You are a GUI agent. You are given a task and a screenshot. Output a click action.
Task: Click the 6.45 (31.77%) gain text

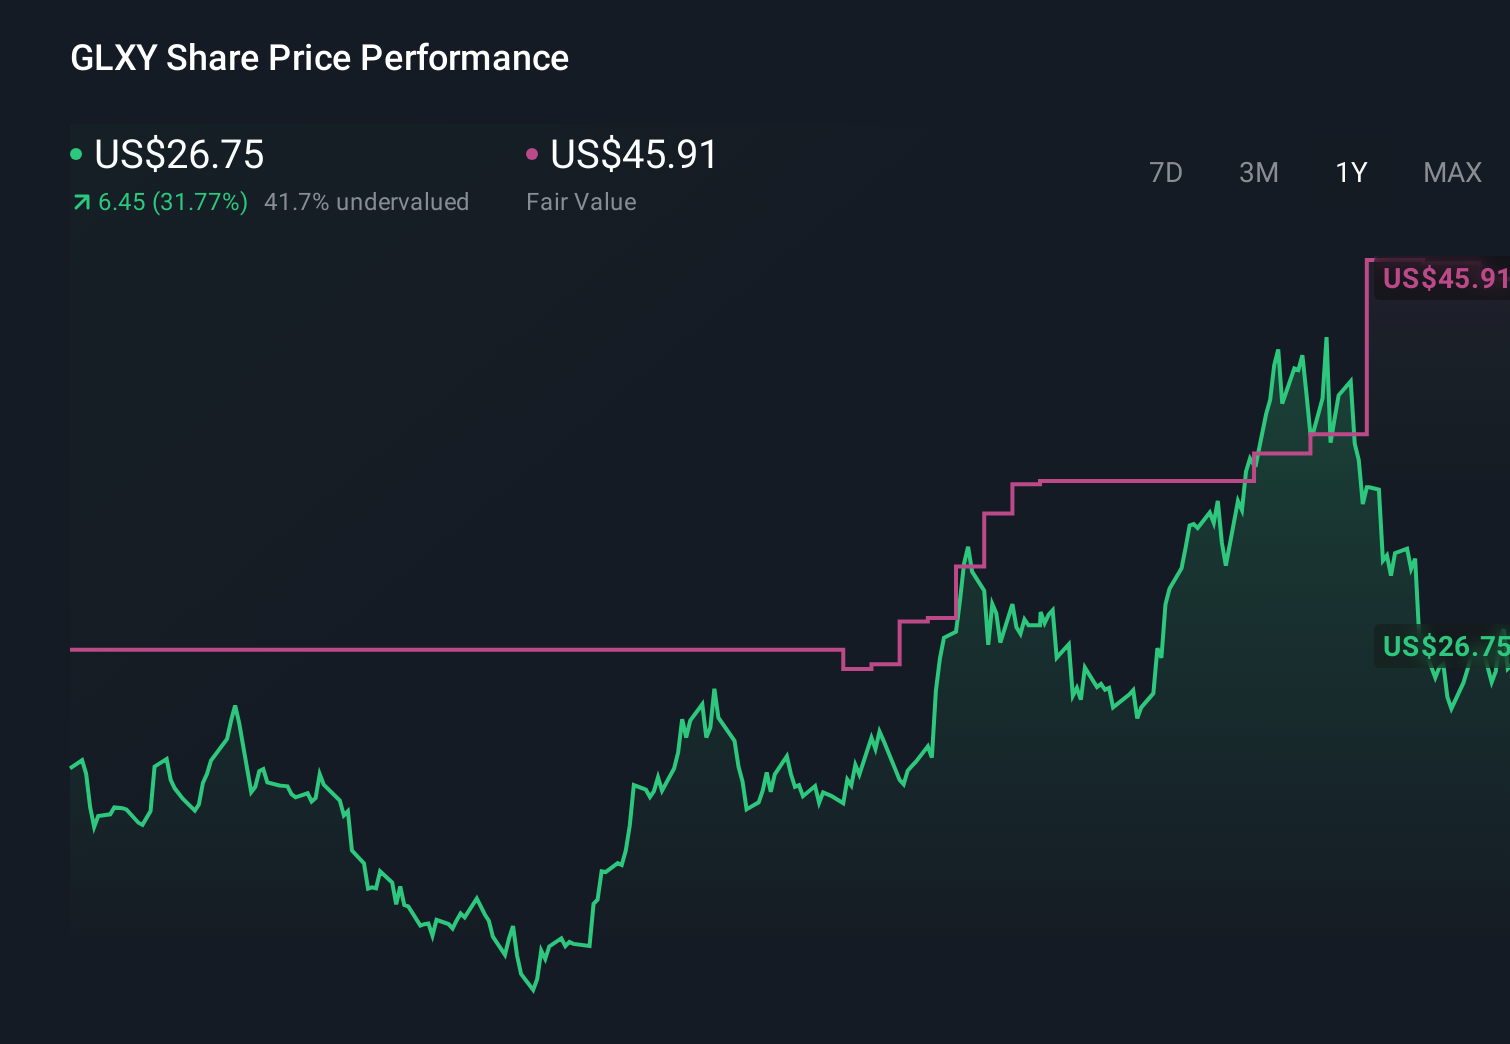172,201
